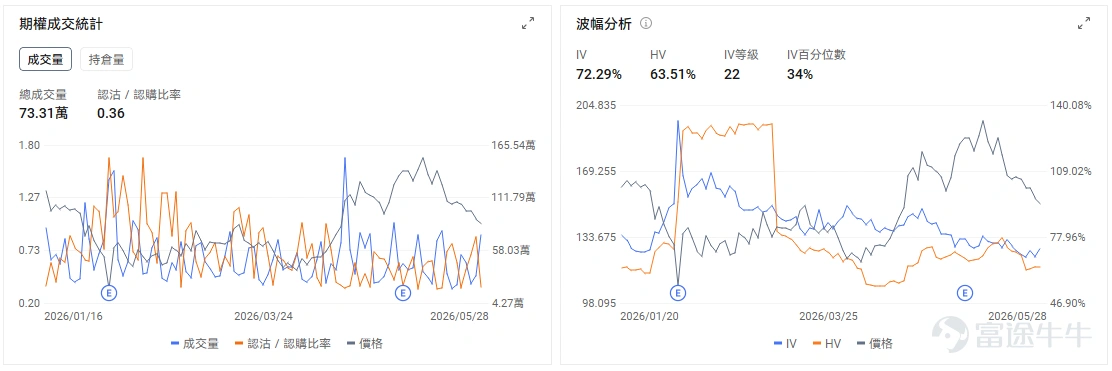
Task: Click the 波幅分析 panel title
Action: pos(604,23)
